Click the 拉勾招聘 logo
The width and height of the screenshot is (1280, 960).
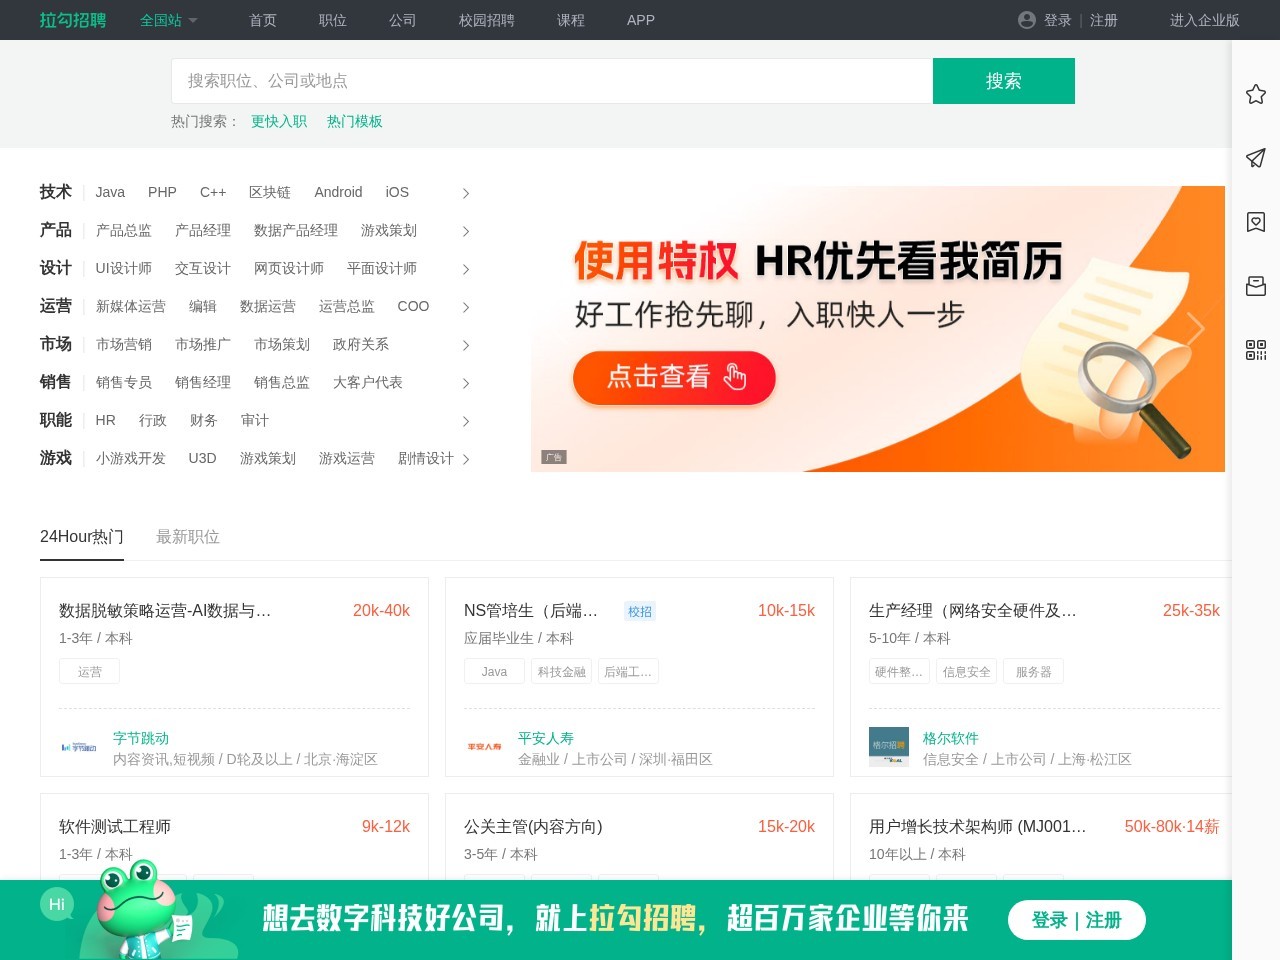[73, 20]
